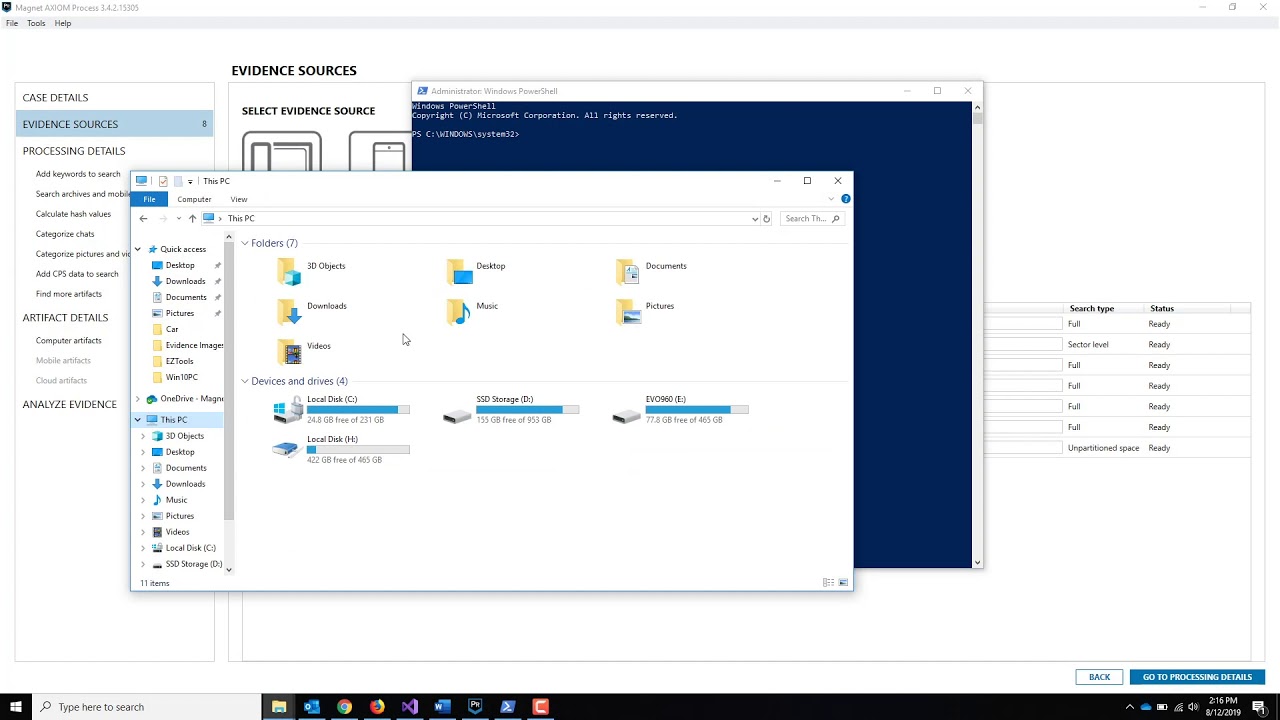Open Quick Access Toolbar customize dropdown
This screenshot has height=720, width=1280.
[190, 181]
